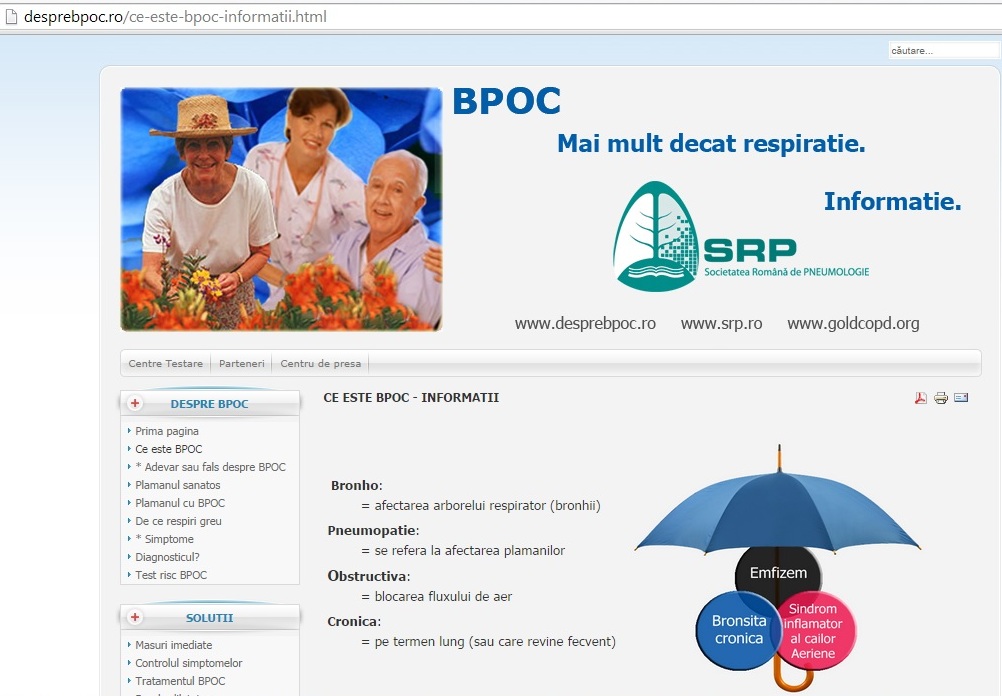The width and height of the screenshot is (1002, 696).
Task: Click the Bronsita cronica blue circle
Action: pyautogui.click(x=737, y=628)
